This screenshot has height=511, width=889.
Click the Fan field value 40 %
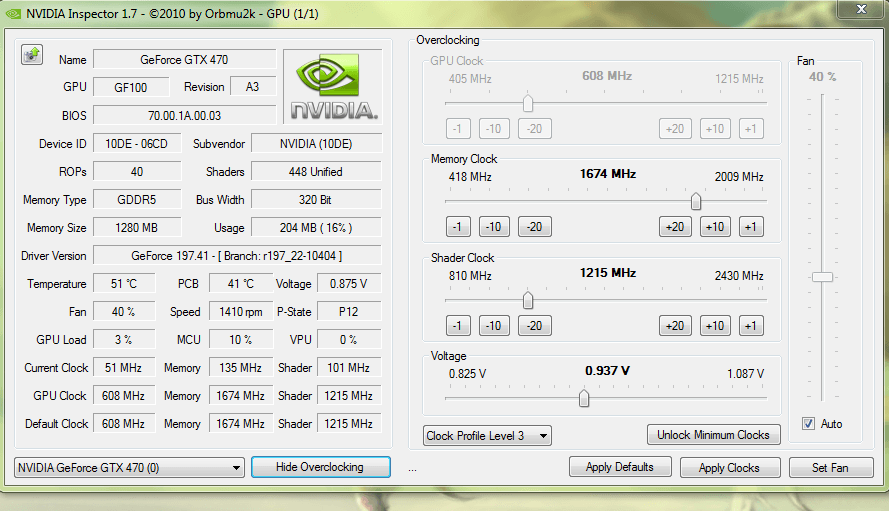124,312
